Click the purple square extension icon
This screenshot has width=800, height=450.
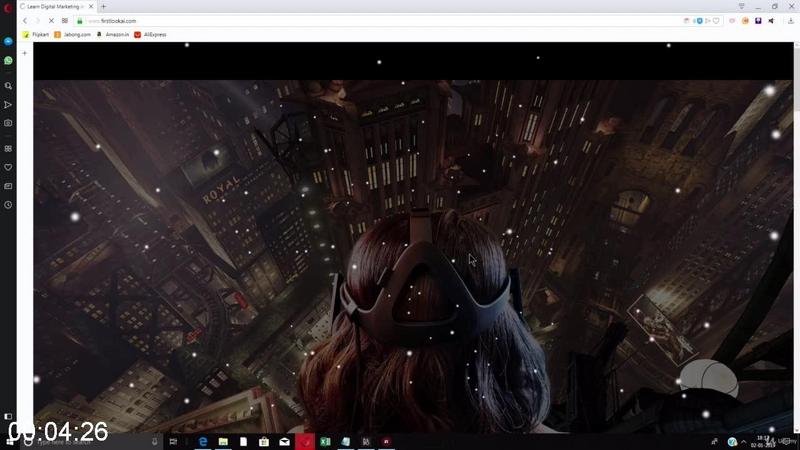coord(758,21)
